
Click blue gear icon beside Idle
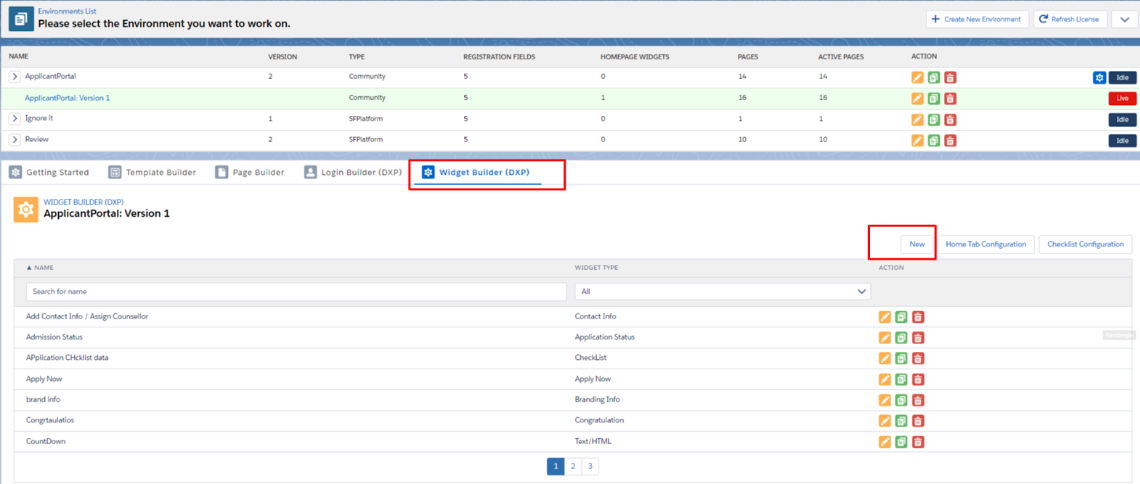1099,77
